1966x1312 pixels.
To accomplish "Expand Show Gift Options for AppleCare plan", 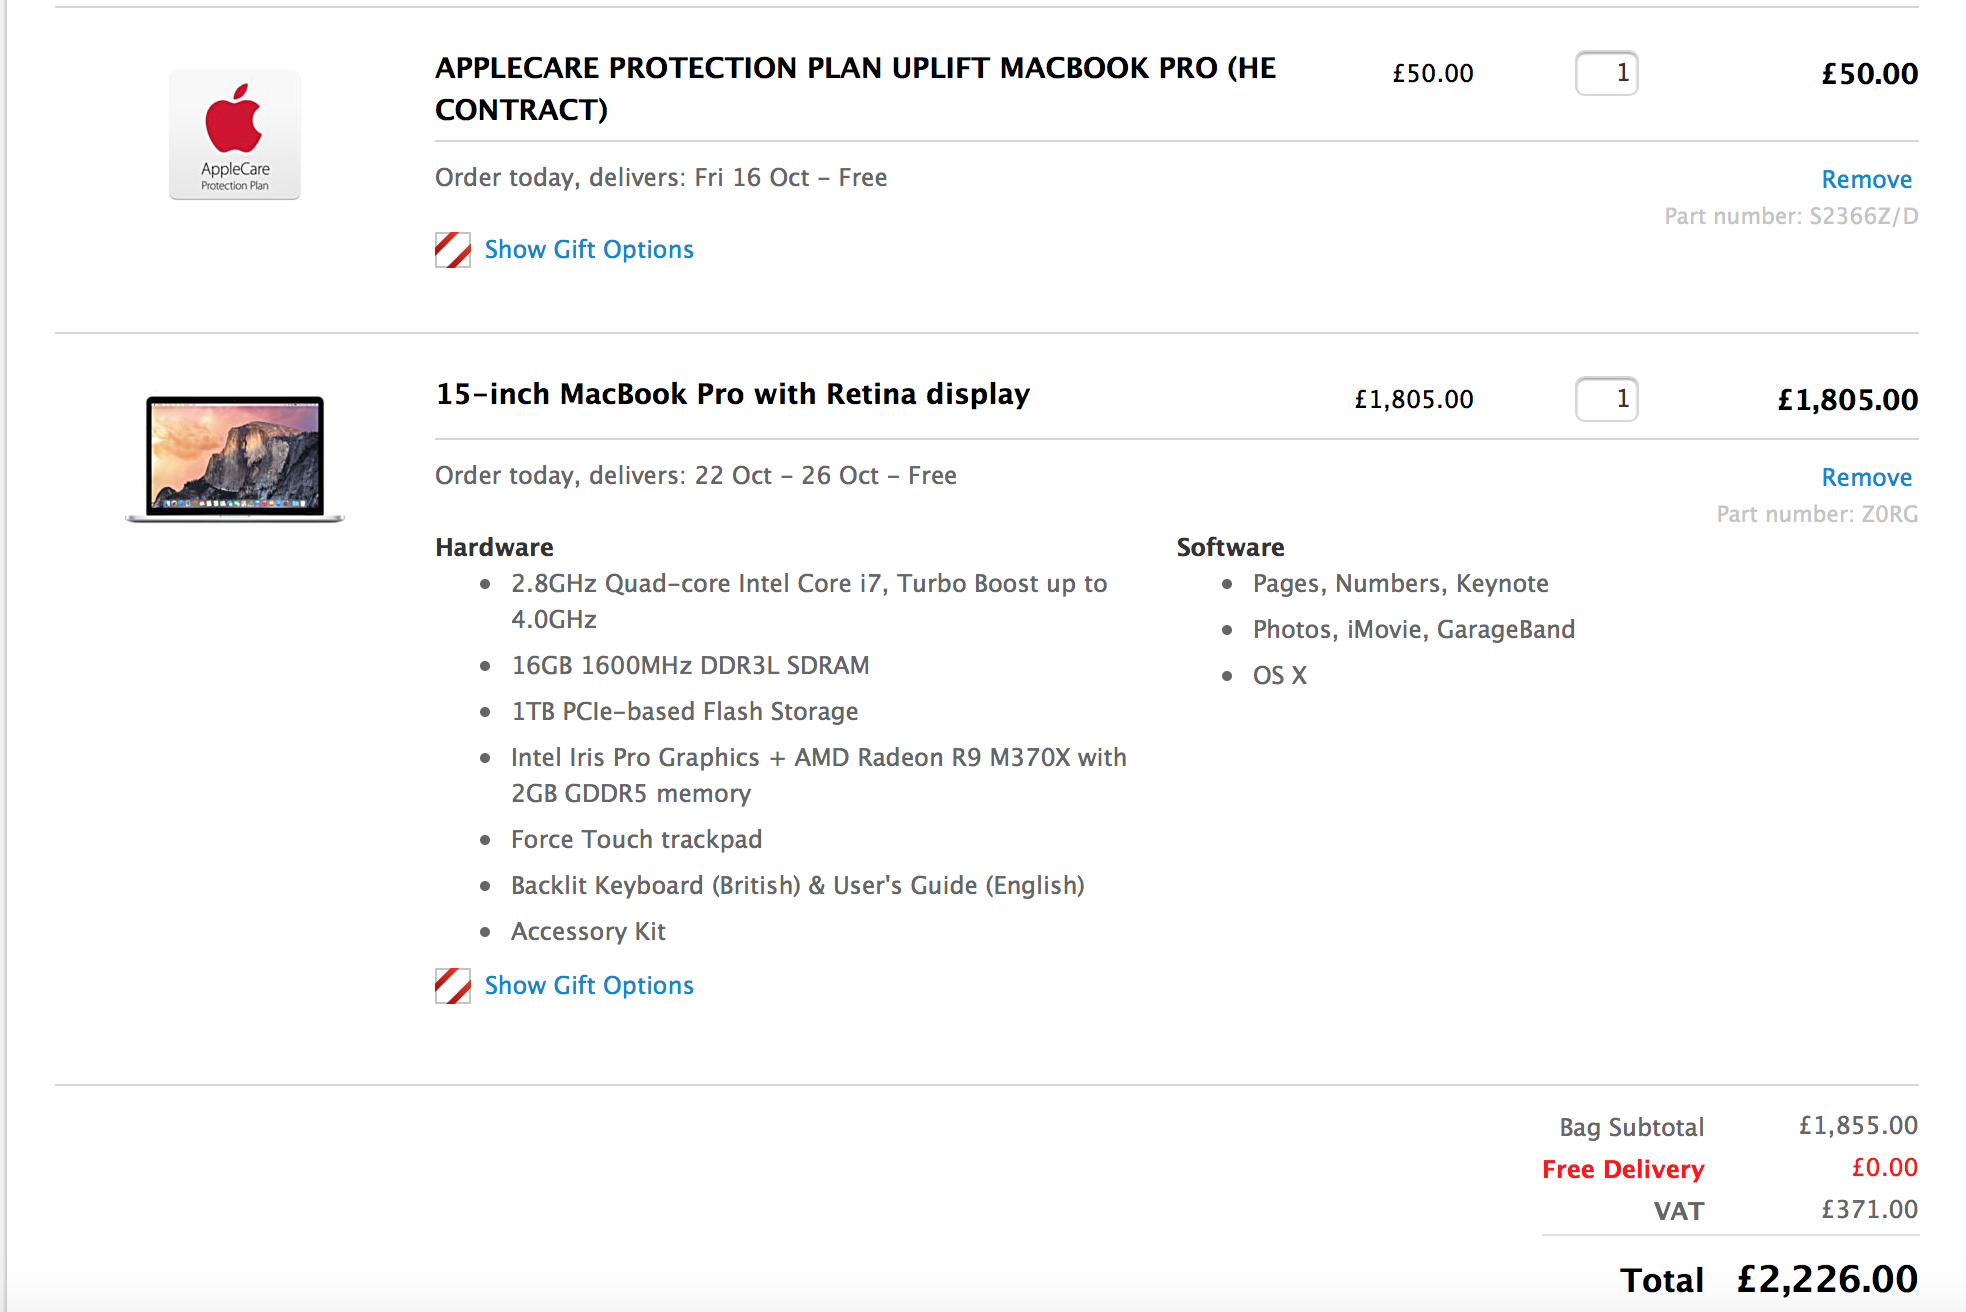I will tap(588, 250).
